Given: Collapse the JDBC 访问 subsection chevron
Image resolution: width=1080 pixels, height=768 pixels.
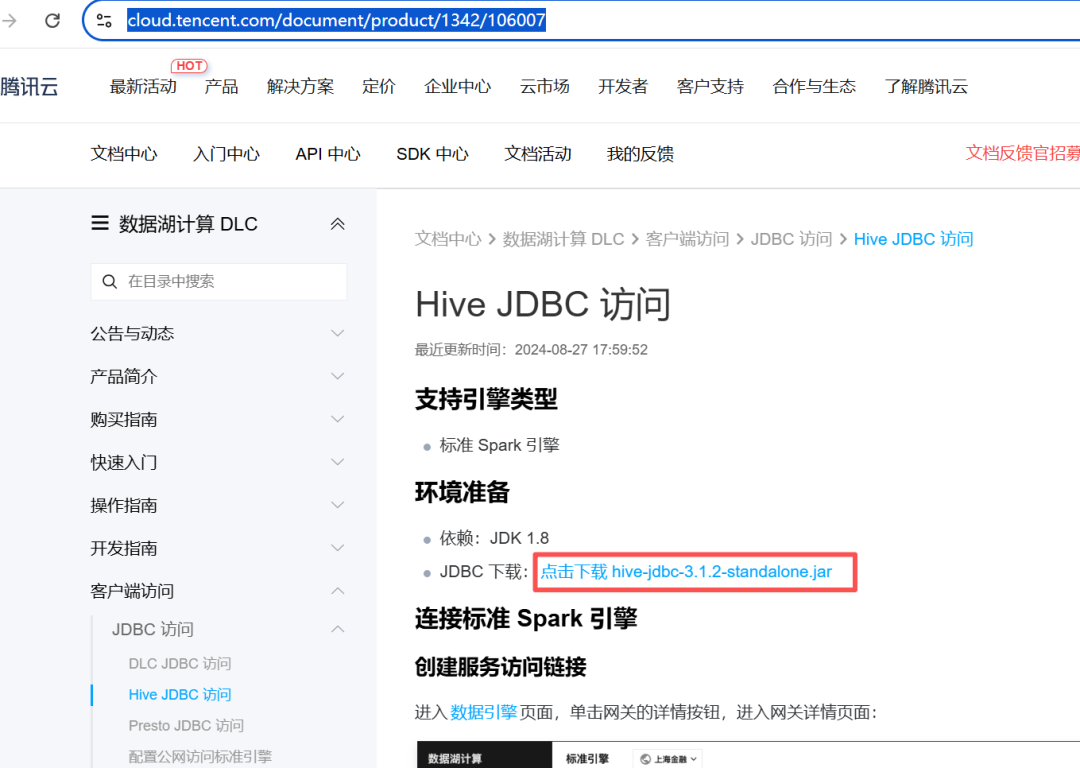Looking at the screenshot, I should coord(338,629).
